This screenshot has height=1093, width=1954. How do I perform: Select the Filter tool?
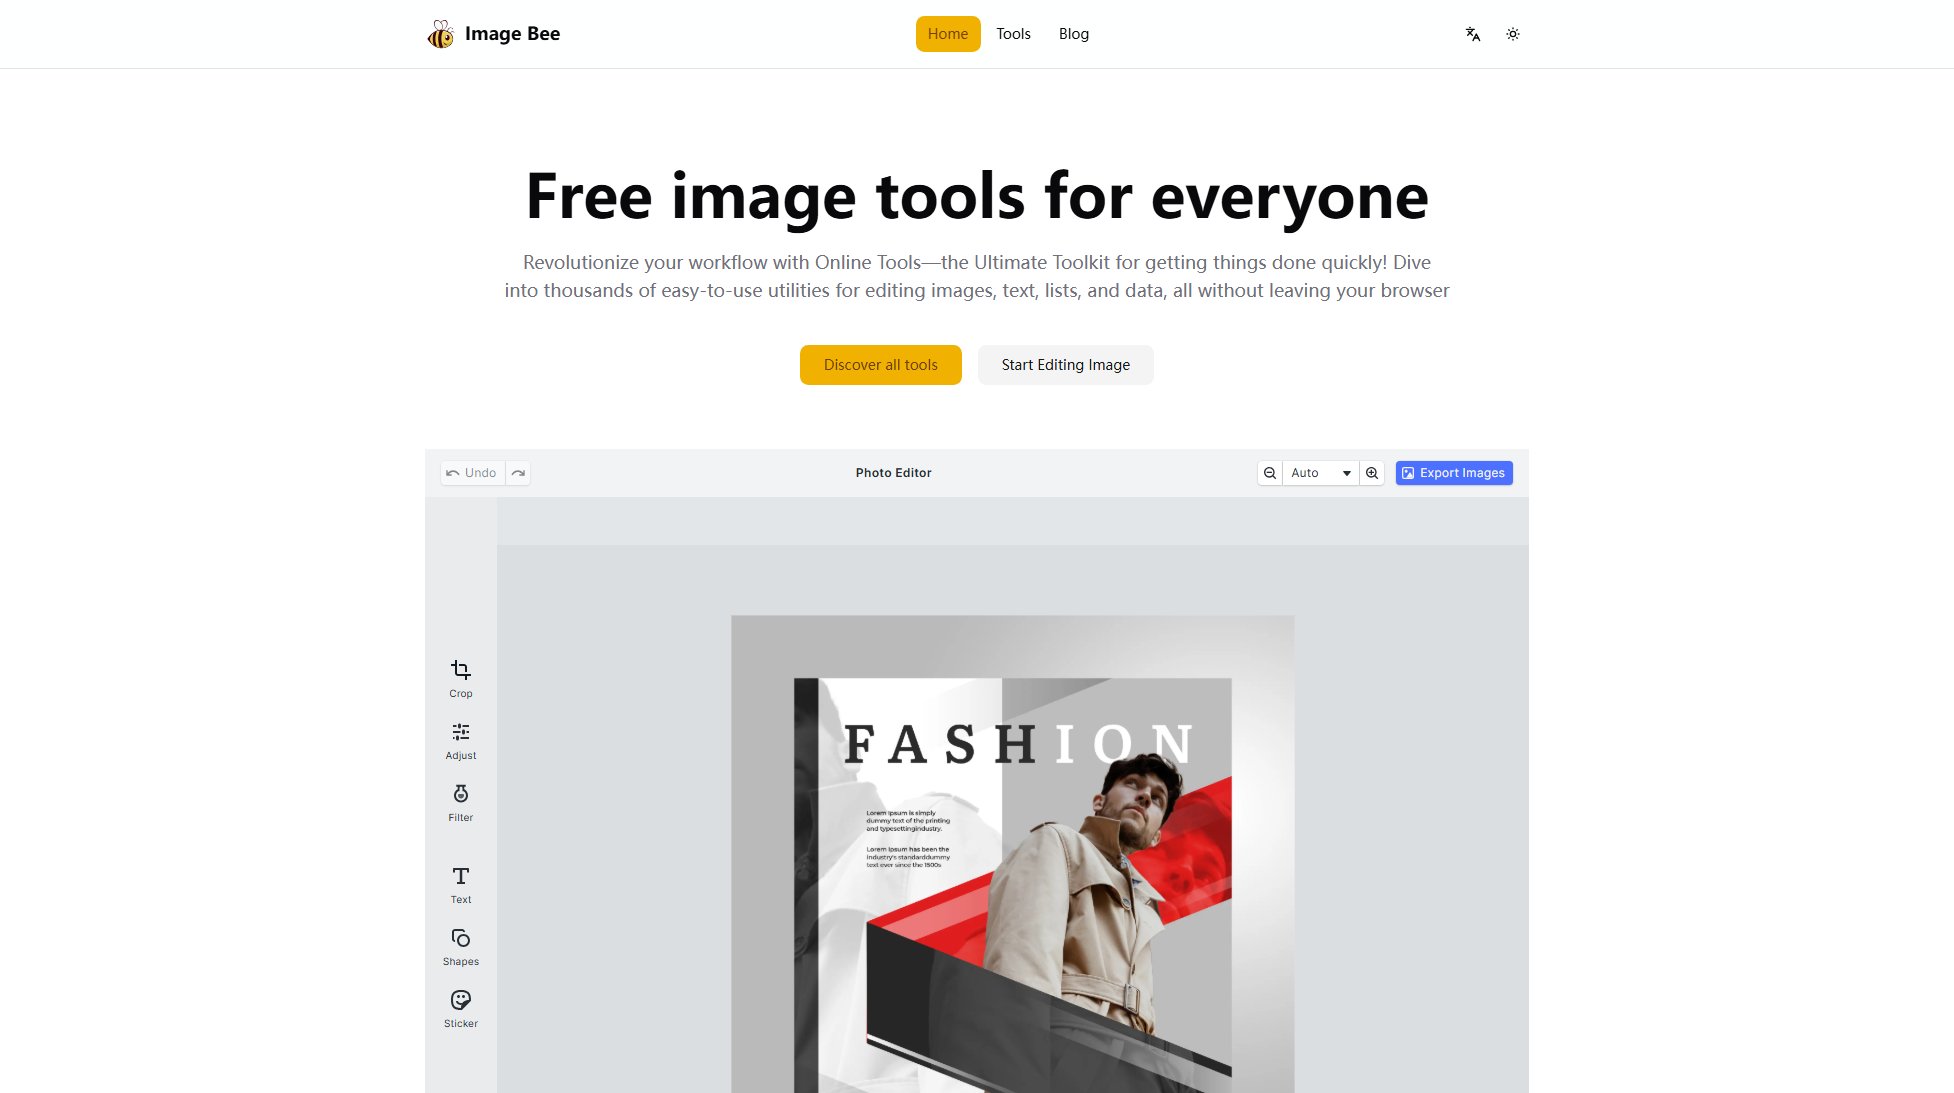pos(460,802)
